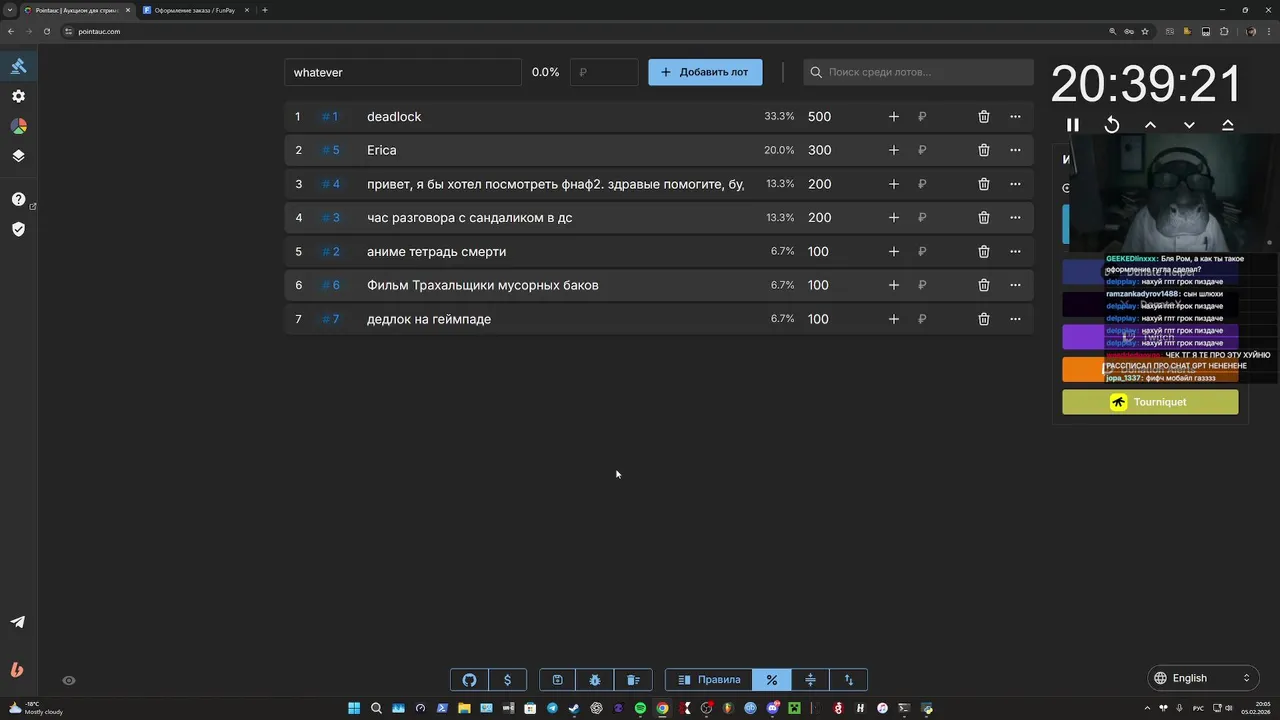
Task: Open a new browser tab
Action: (265, 10)
